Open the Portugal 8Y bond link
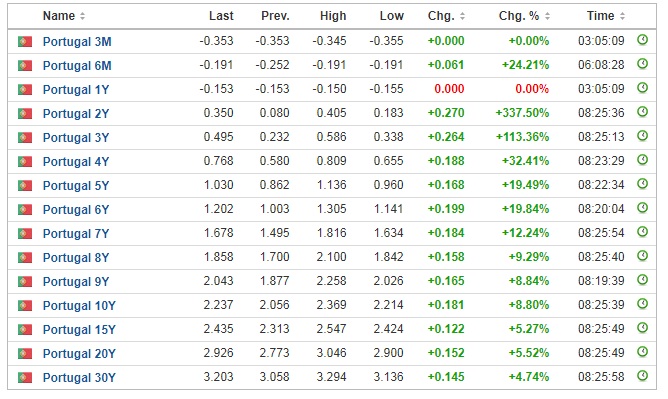This screenshot has height=399, width=668. [x=76, y=258]
